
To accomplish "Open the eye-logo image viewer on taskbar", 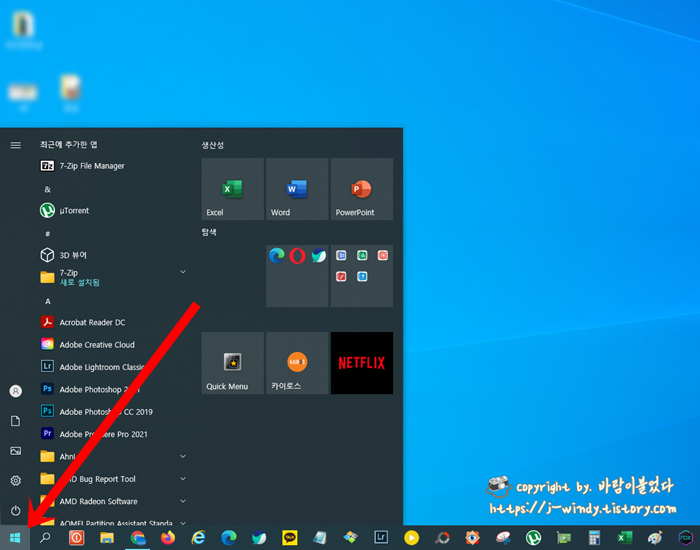I will click(x=472, y=538).
